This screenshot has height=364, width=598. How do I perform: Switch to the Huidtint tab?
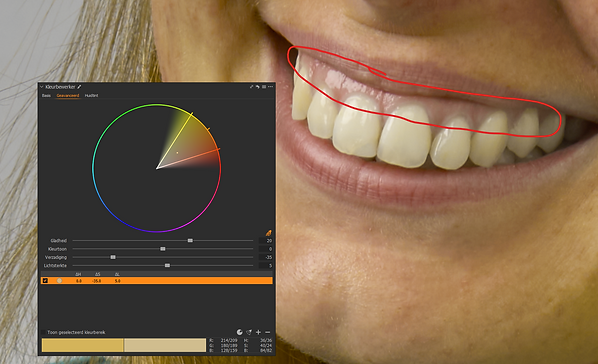(x=92, y=95)
